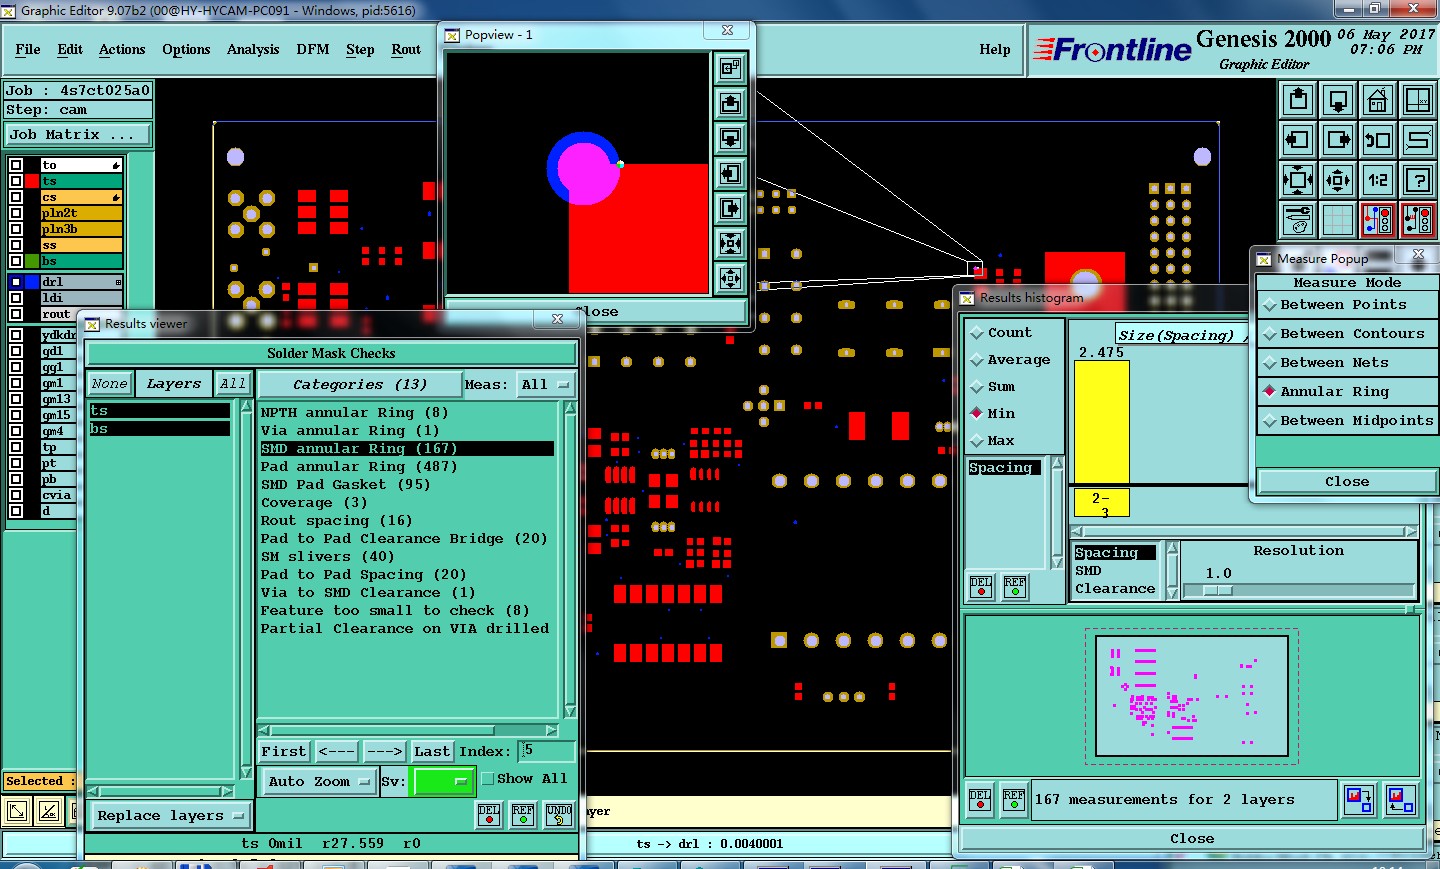
Task: Open the wrench and palette settings icon
Action: pyautogui.click(x=1298, y=219)
